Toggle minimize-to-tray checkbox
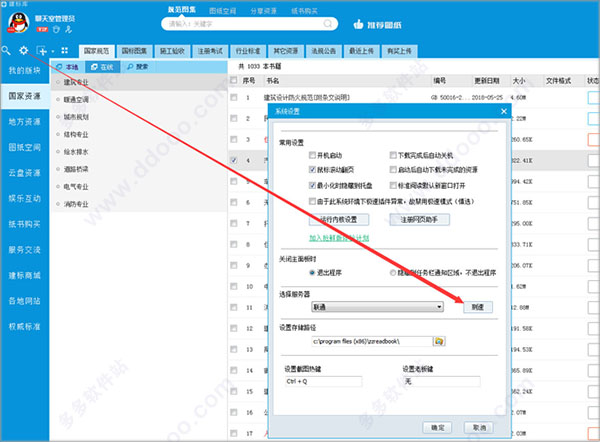Viewport: 600px width, 442px height. pyautogui.click(x=312, y=185)
